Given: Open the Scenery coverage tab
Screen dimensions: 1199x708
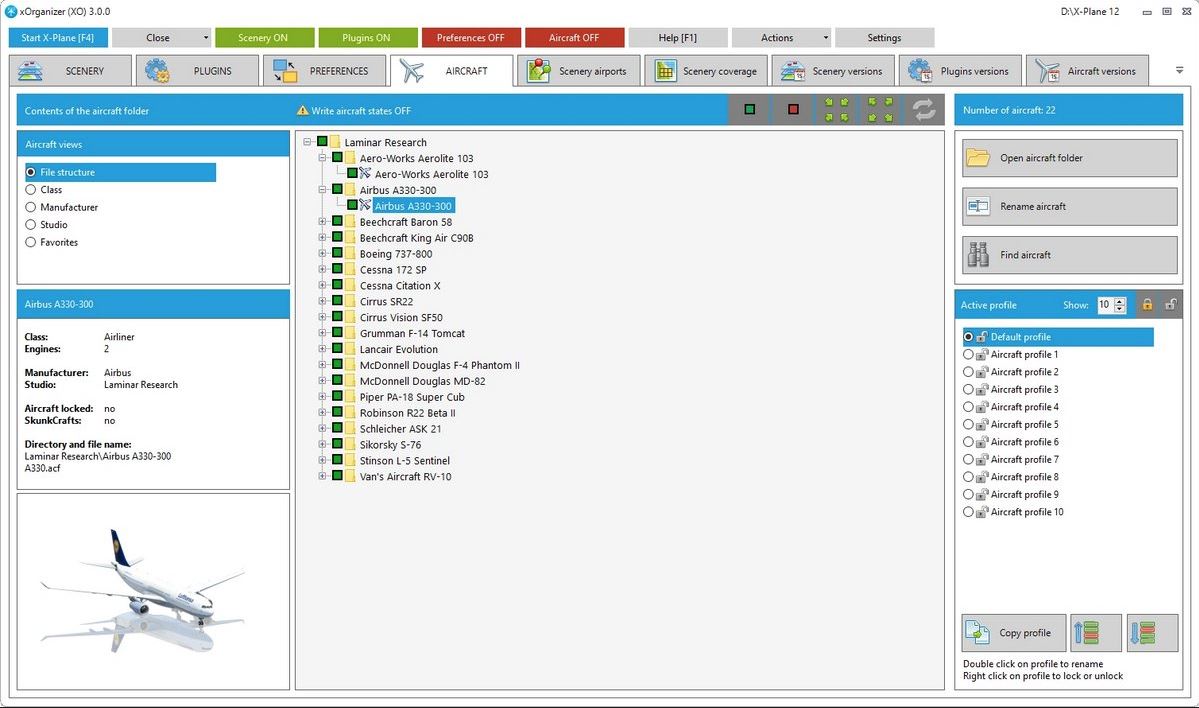Looking at the screenshot, I should click(705, 70).
